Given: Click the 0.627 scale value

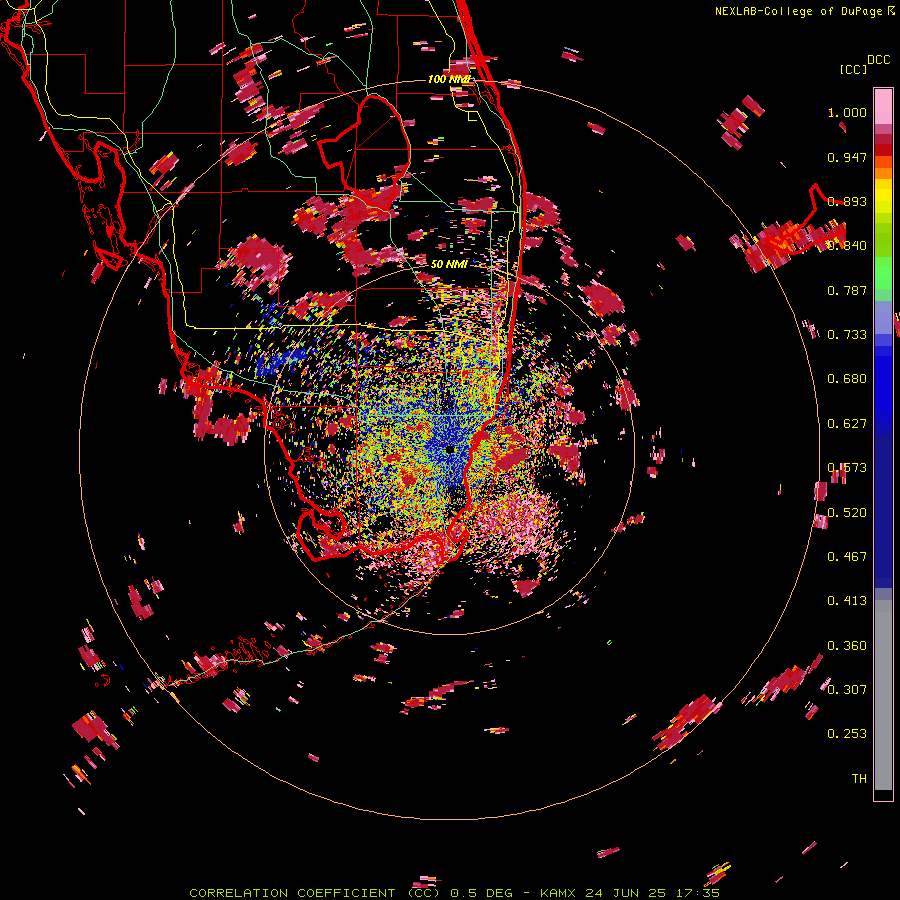Looking at the screenshot, I should 847,424.
